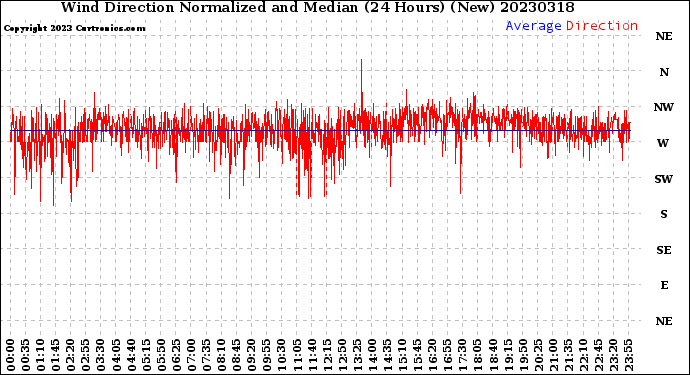Click the 09:20 time label
Viewport: 690px width, 375px height.
tap(252, 355)
